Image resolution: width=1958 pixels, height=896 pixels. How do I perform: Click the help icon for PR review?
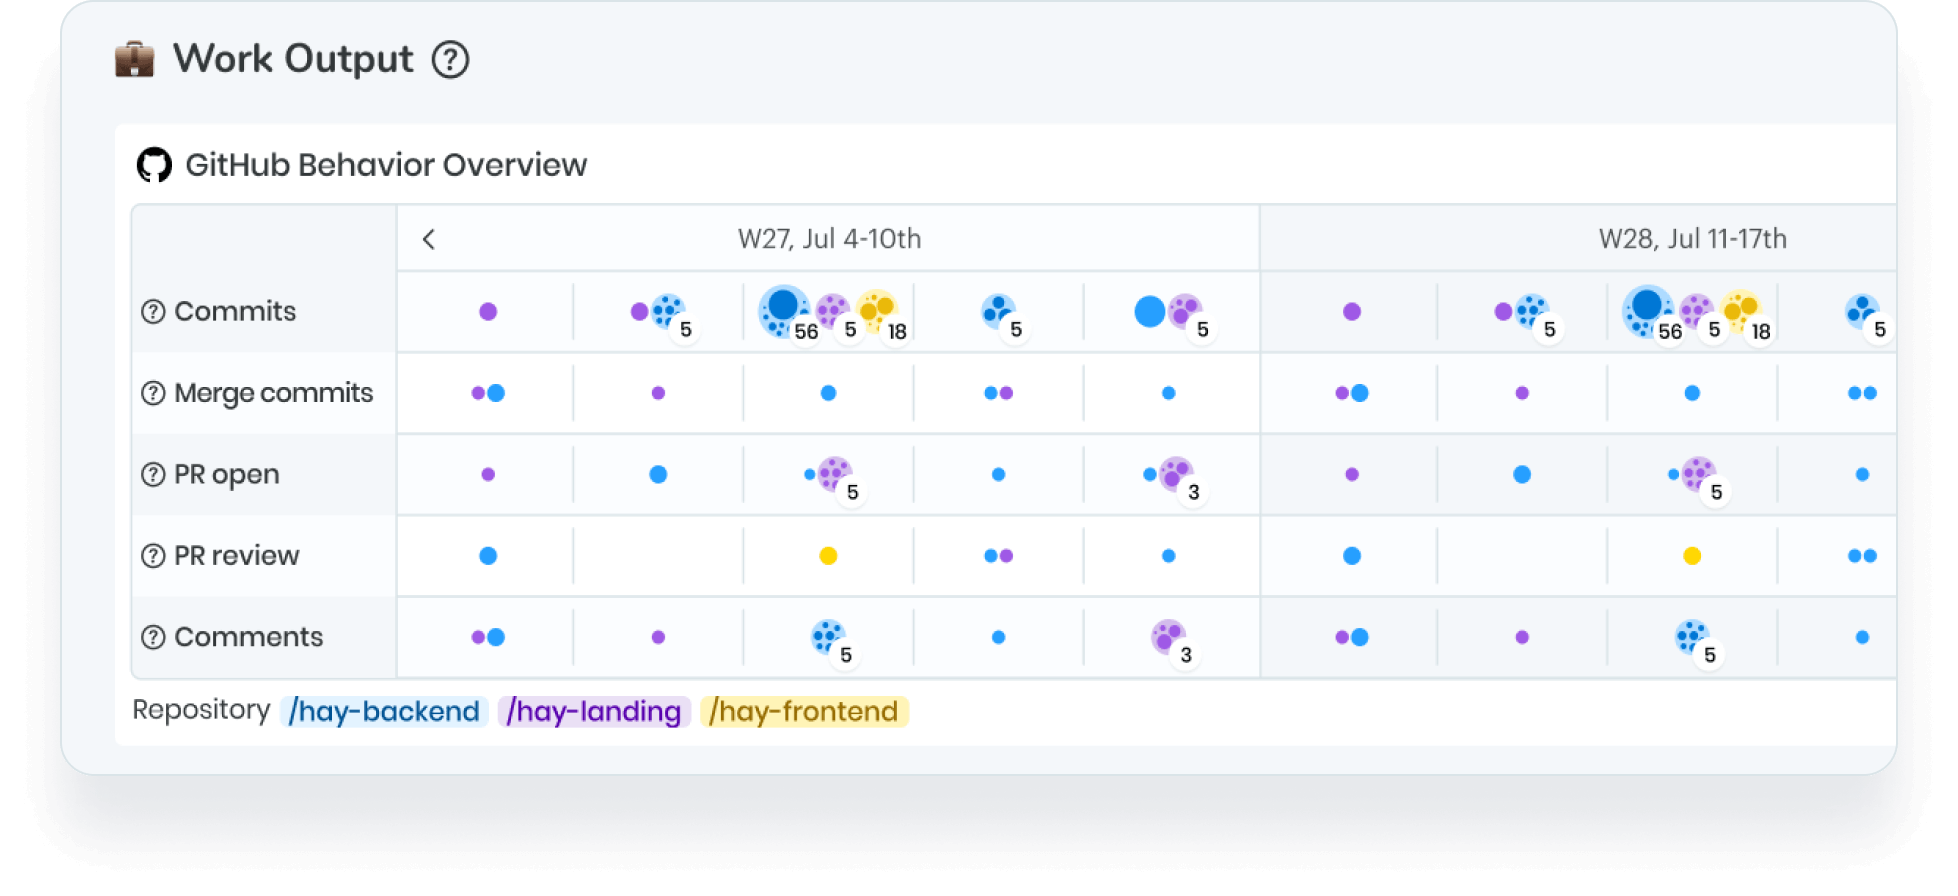tap(153, 556)
